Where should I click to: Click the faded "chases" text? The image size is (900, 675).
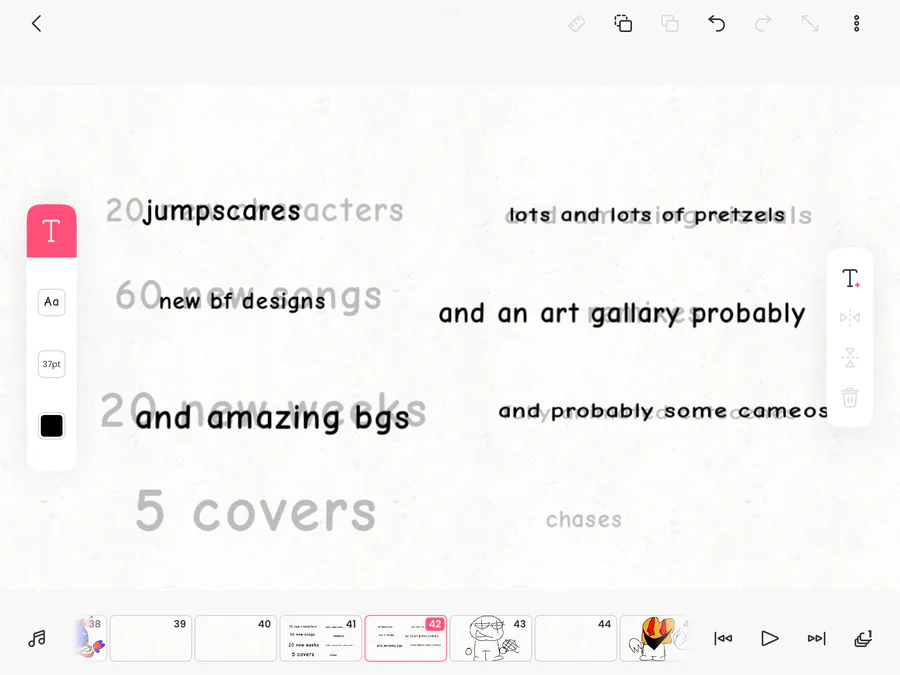point(584,519)
